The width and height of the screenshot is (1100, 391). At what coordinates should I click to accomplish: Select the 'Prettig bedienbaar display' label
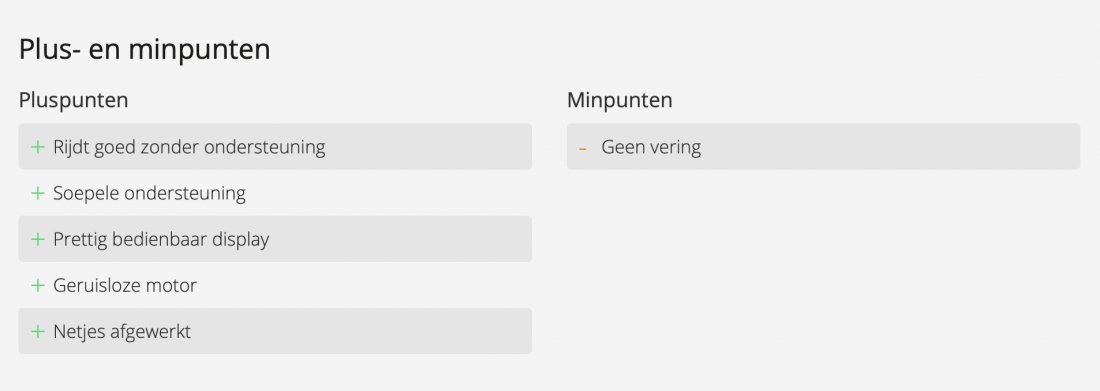tap(161, 239)
